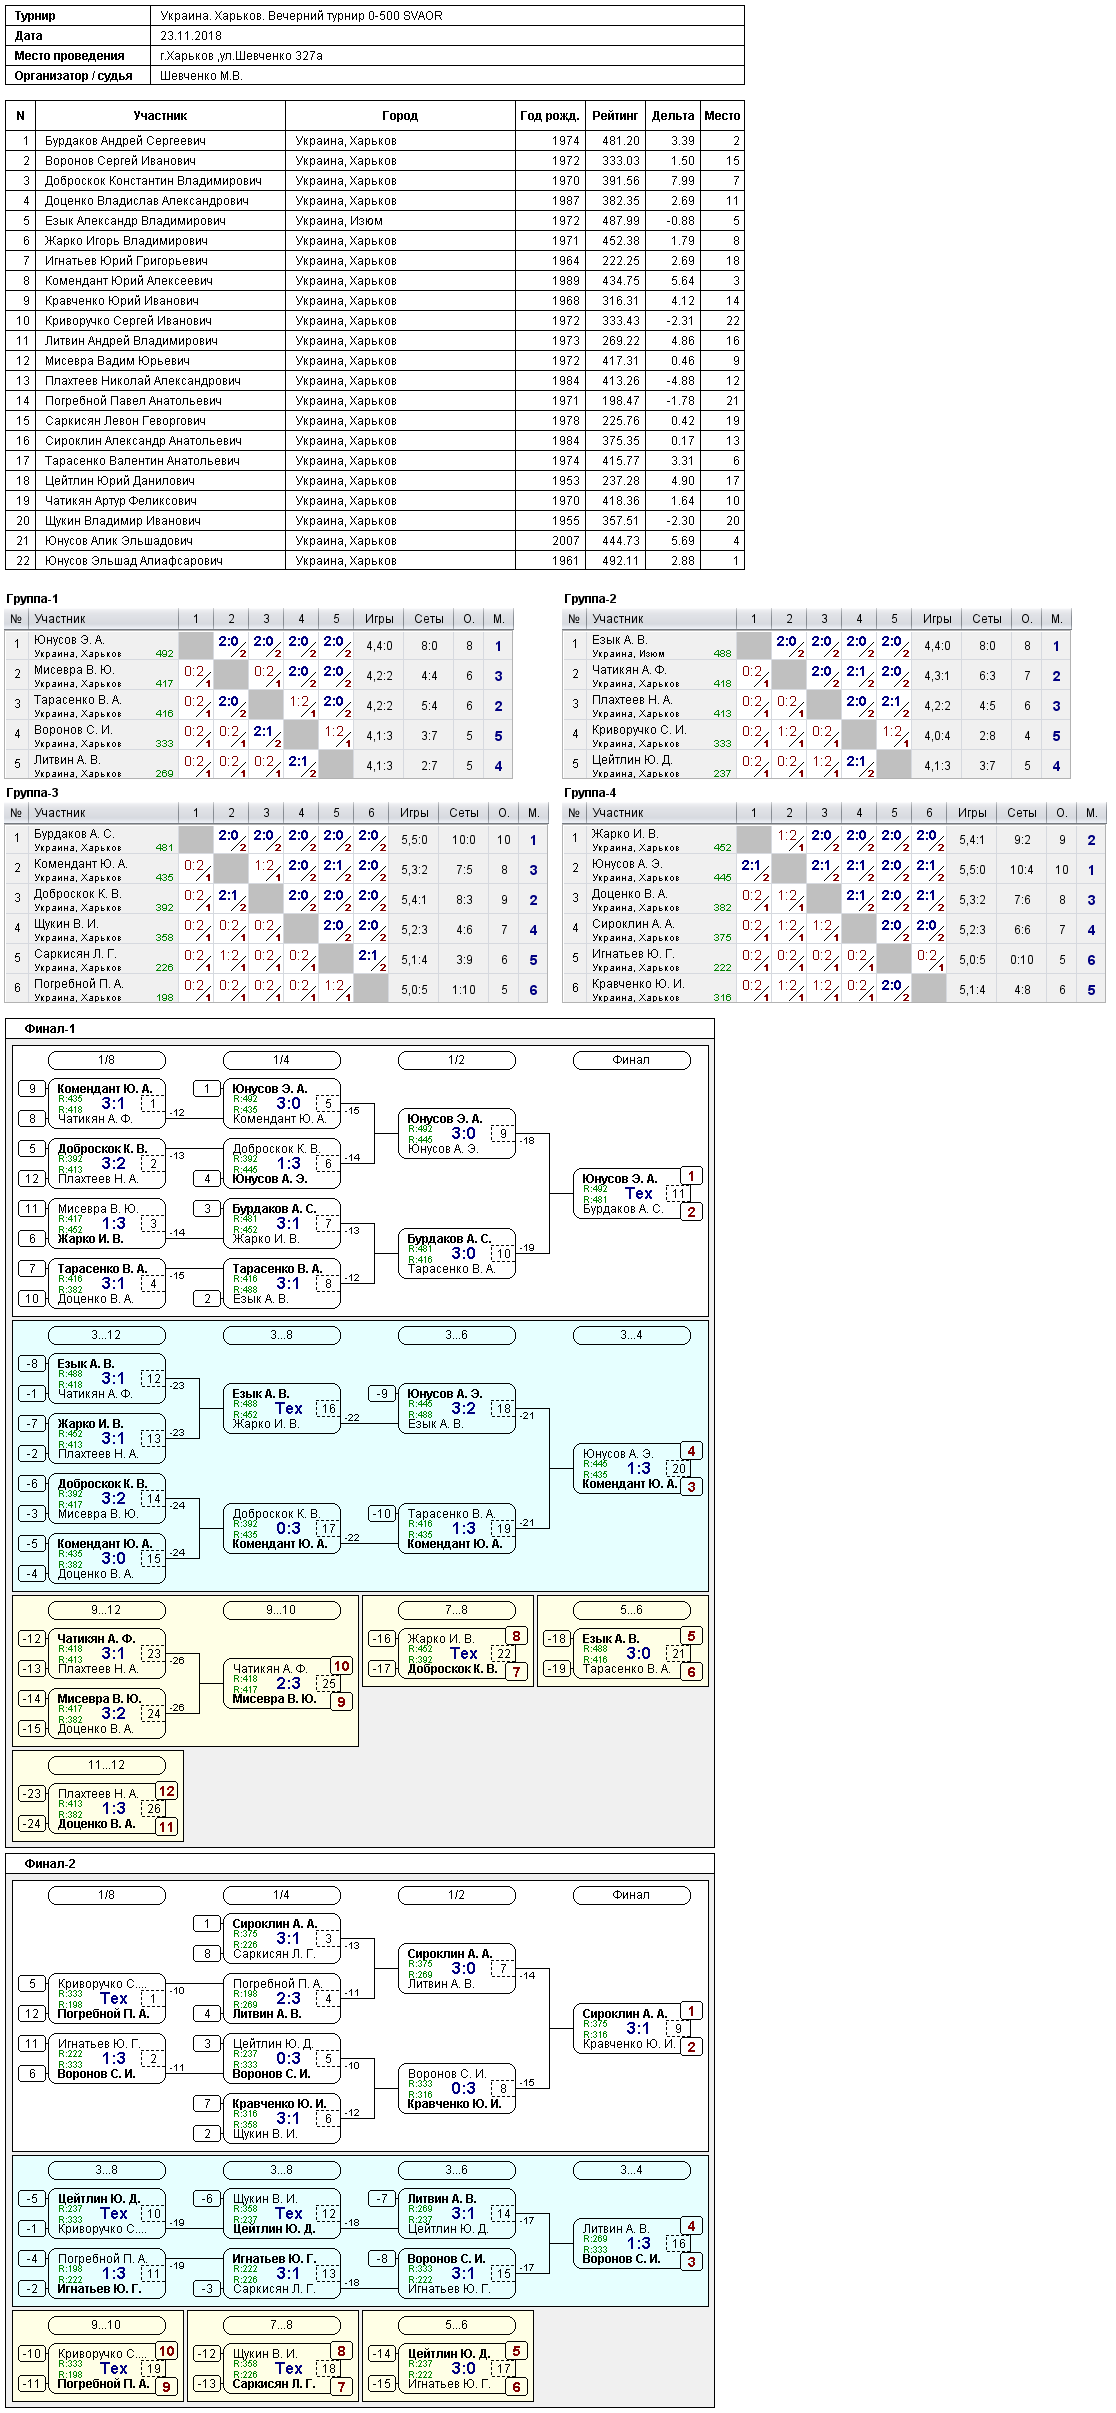Select participant row Бурдаков Андрей Сергеевич

point(375,141)
